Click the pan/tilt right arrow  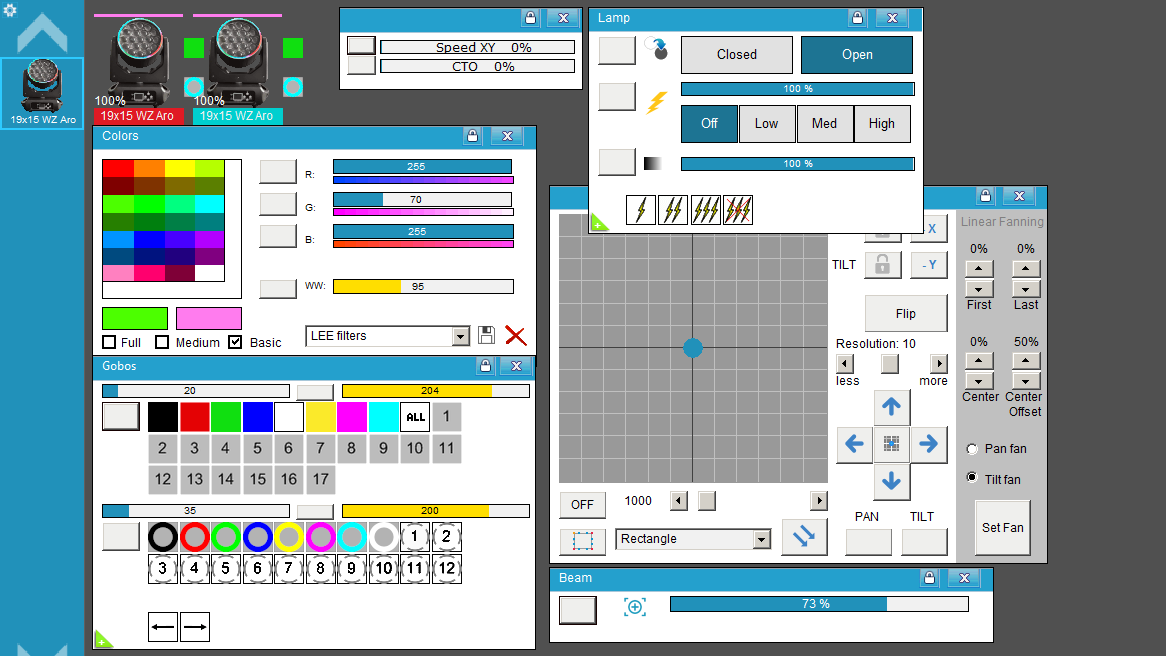pyautogui.click(x=928, y=444)
